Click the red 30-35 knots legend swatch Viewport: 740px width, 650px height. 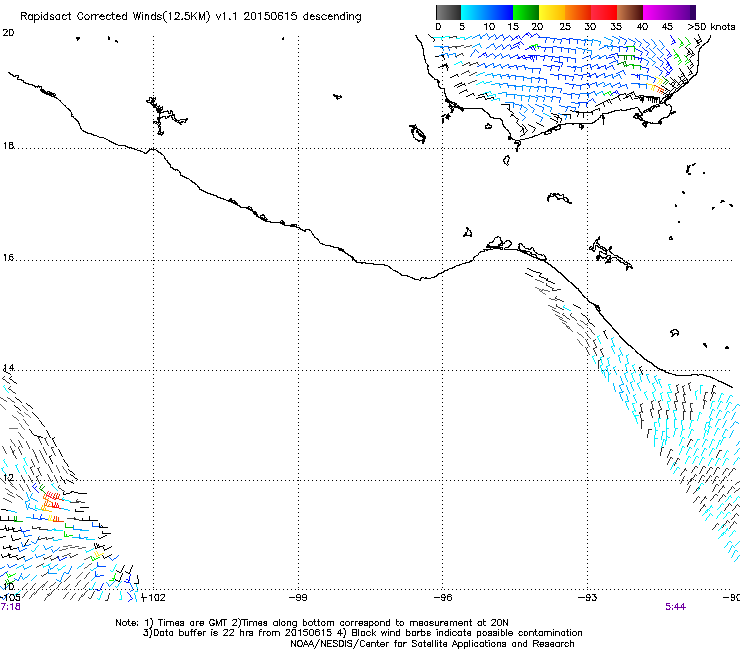604,12
